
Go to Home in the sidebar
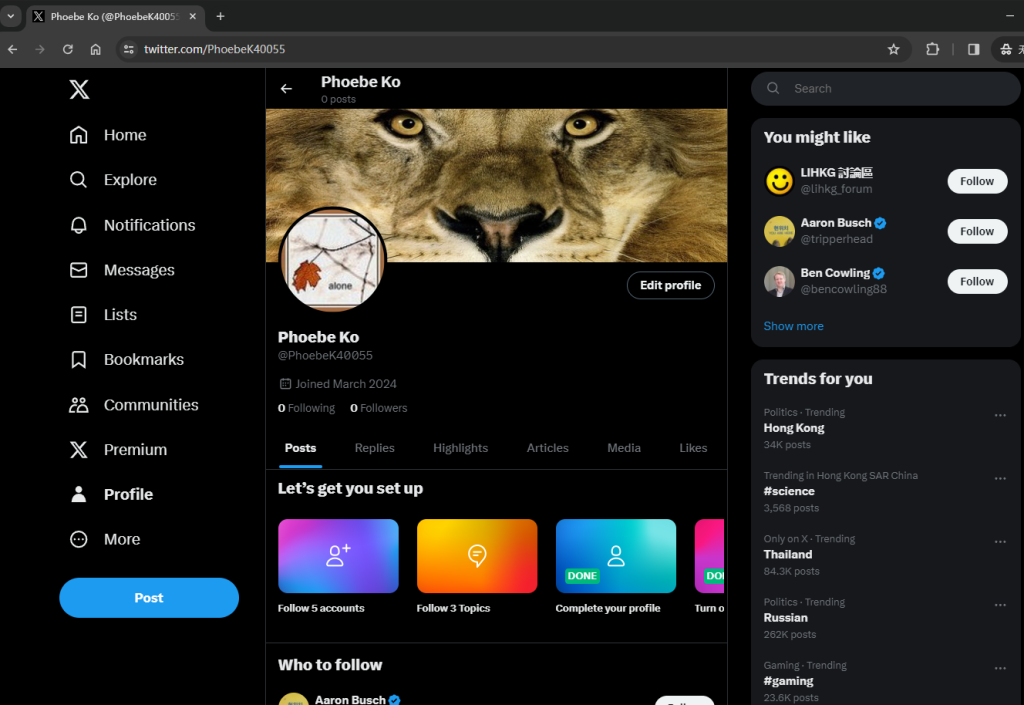pos(108,135)
